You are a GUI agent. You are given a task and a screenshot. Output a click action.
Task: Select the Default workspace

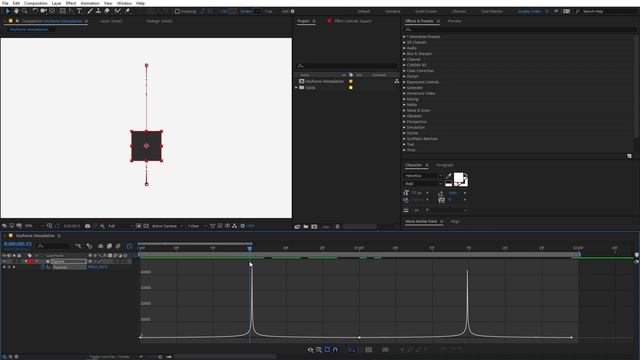pos(364,11)
